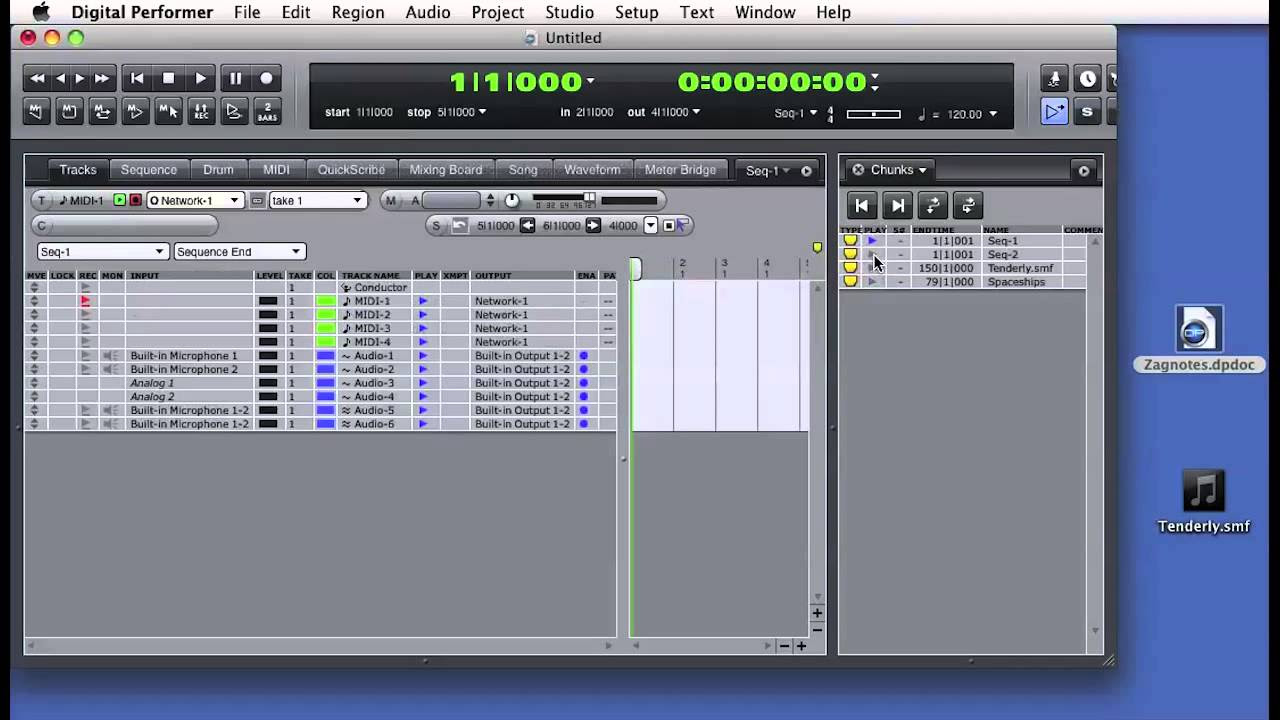Click the clock icon button in control panel
This screenshot has height=720, width=1280.
pyautogui.click(x=1088, y=79)
